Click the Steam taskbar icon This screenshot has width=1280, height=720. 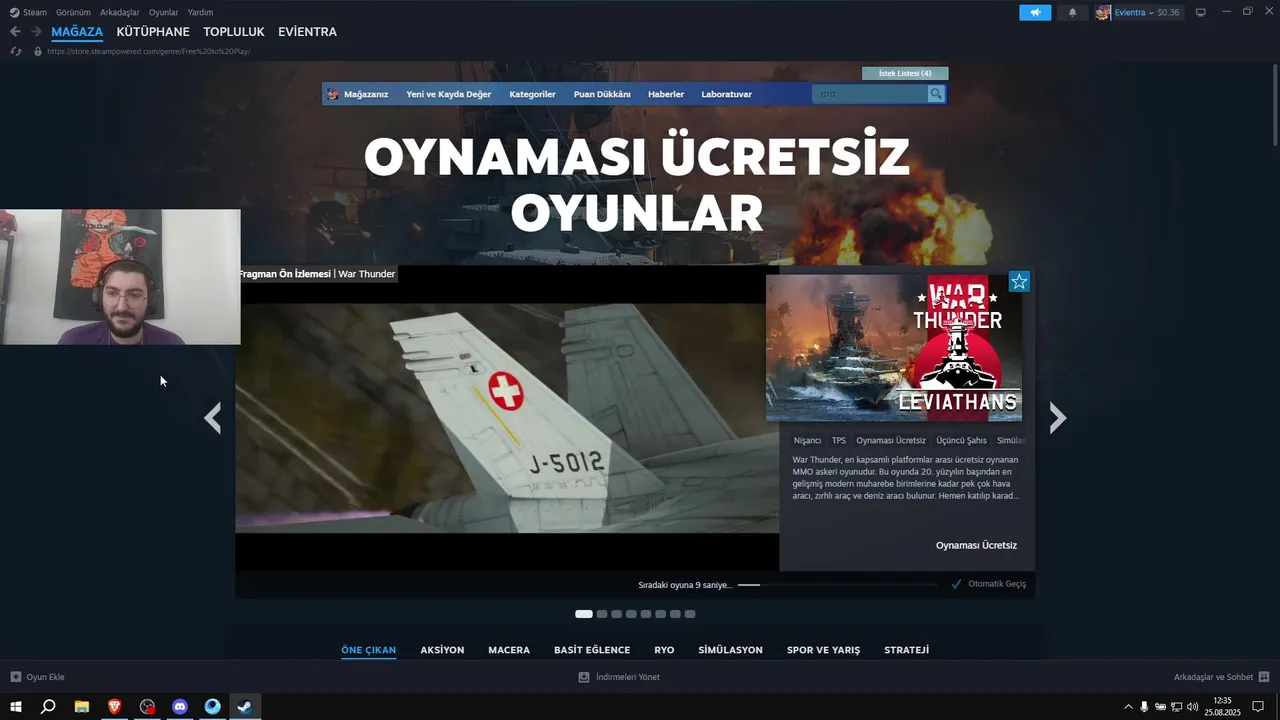pos(245,707)
